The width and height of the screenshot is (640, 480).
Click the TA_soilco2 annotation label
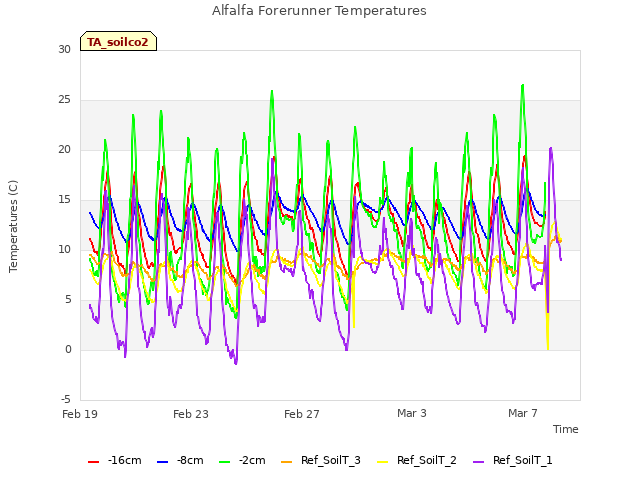pos(118,41)
